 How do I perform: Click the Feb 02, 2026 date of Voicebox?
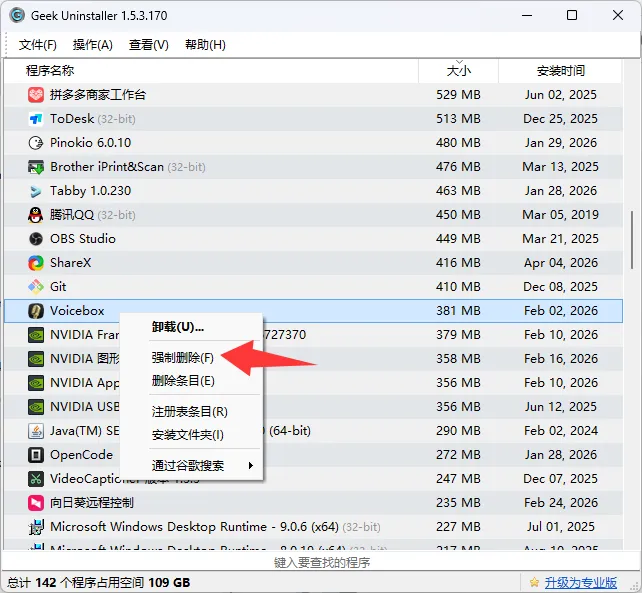pyautogui.click(x=561, y=311)
